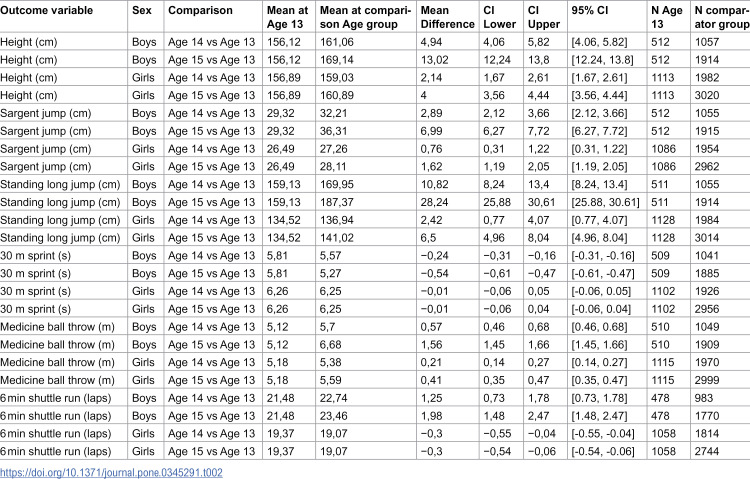The height and width of the screenshot is (479, 750).
Task: Select the 6,68 medicine ball throw value
Action: click(331, 345)
